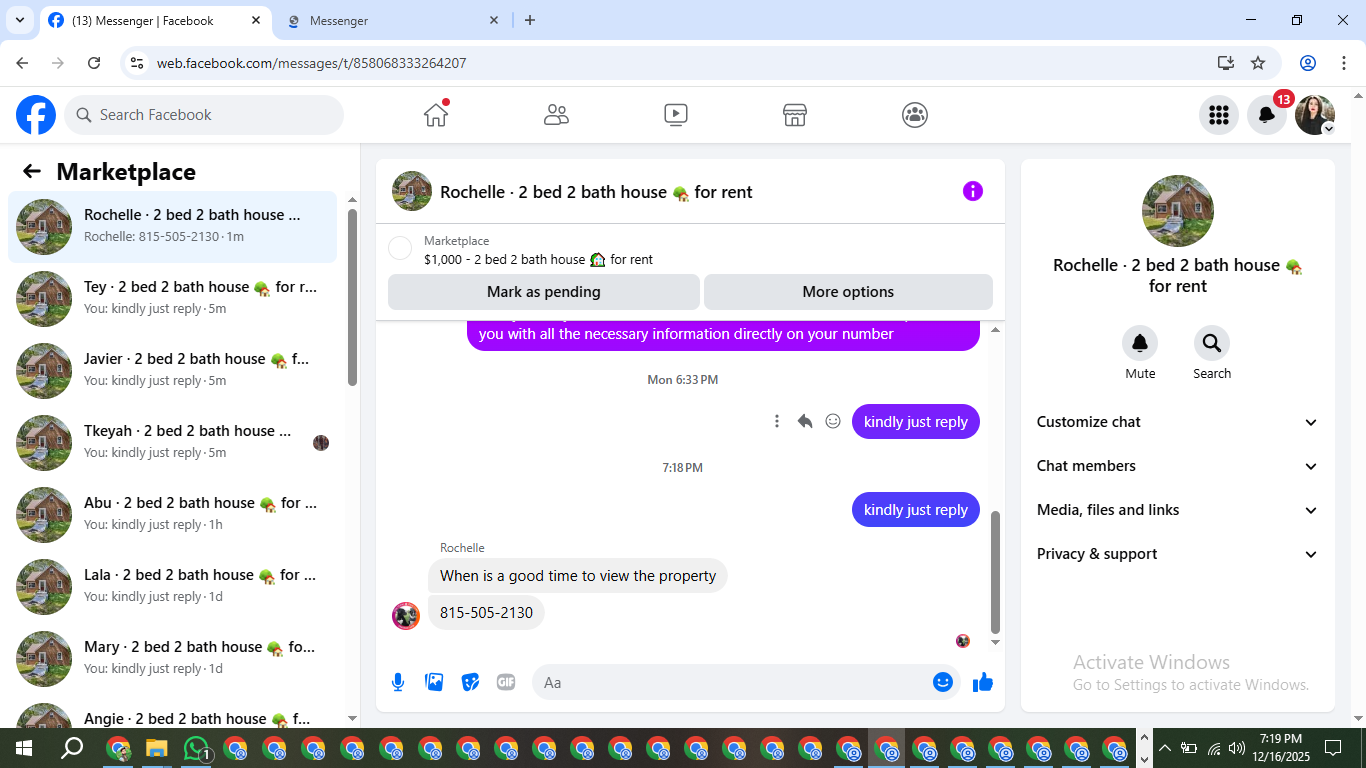Focus the Aa message input box
The image size is (1366, 768).
coord(746,682)
